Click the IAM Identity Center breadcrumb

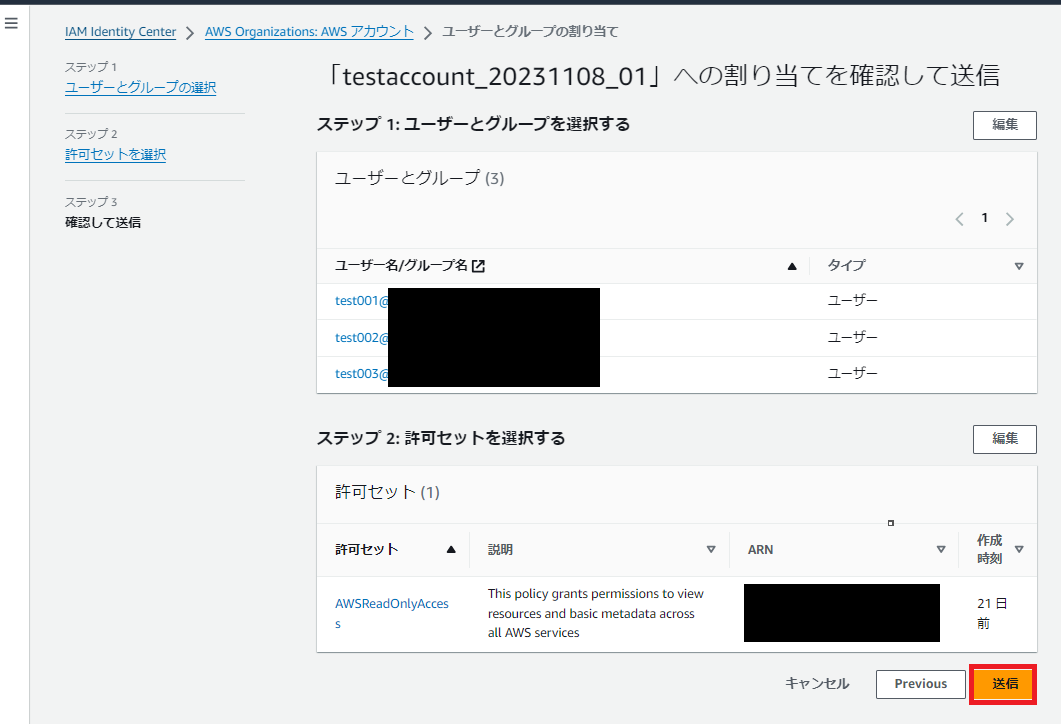coord(120,32)
